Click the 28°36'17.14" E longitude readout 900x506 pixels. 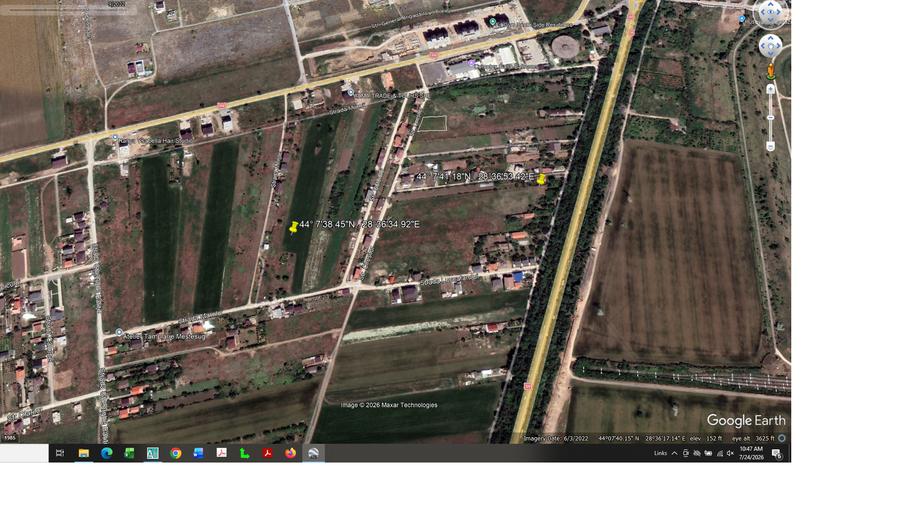coord(665,438)
